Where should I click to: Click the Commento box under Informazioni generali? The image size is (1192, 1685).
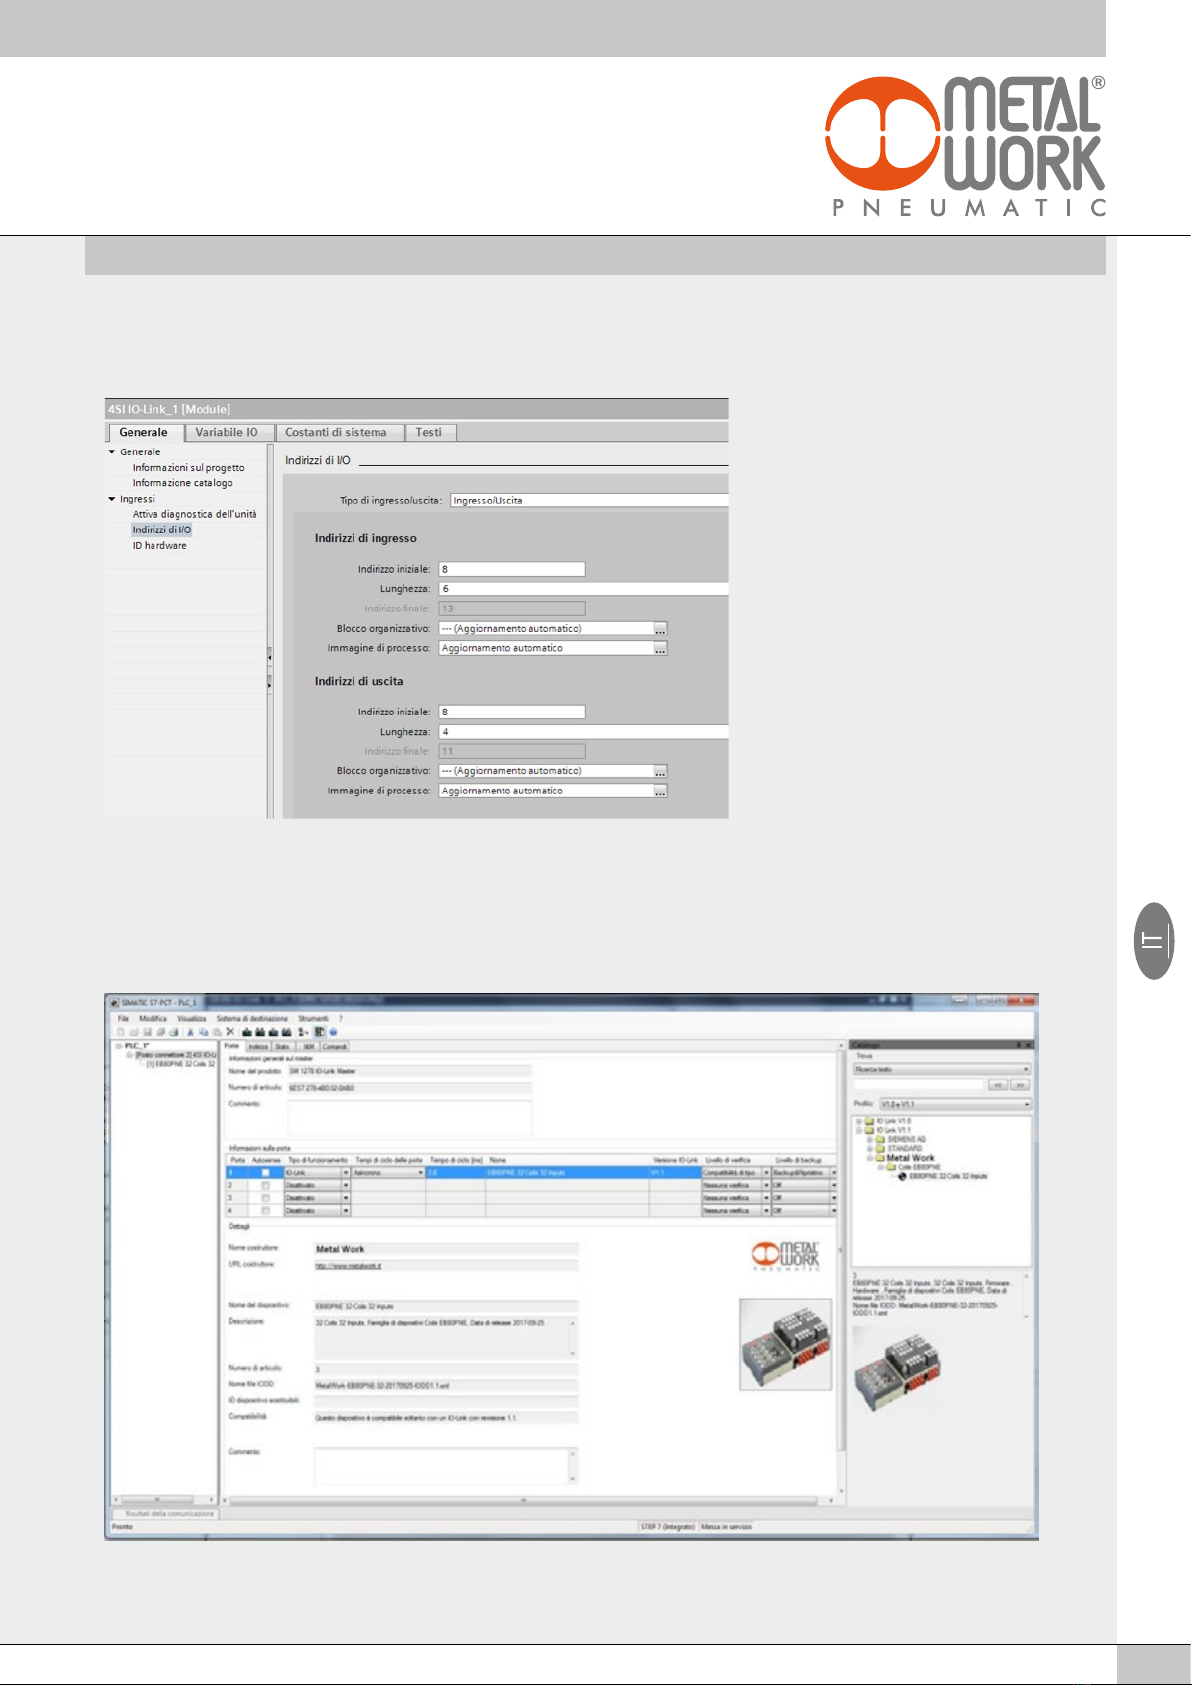(x=409, y=1117)
